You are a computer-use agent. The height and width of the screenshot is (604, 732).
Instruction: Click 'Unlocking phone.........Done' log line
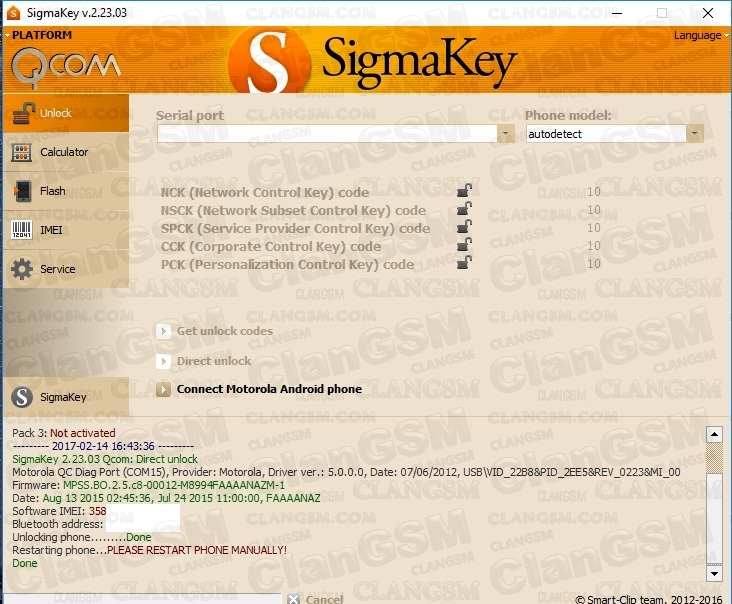coord(82,537)
